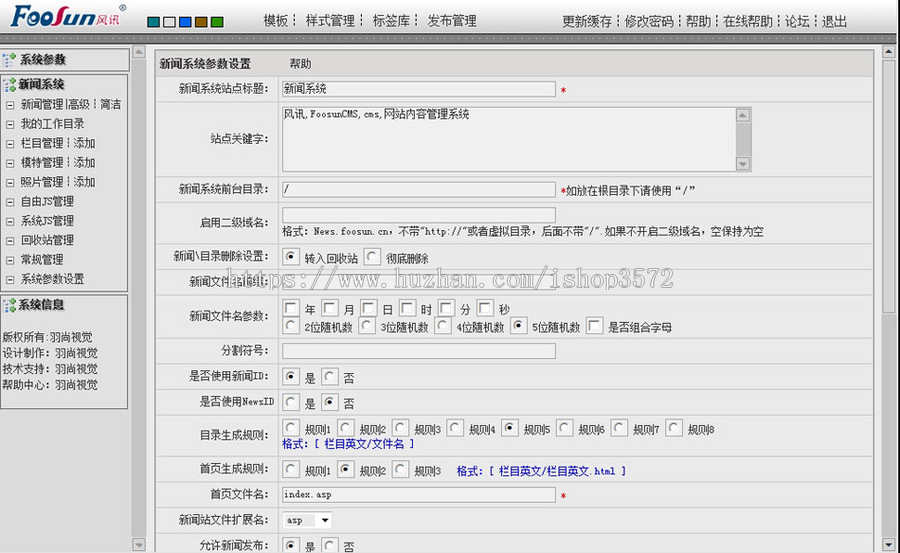Open the 新闻站文件扩展名 asp dropdown
Image resolution: width=900 pixels, height=553 pixels.
point(308,520)
